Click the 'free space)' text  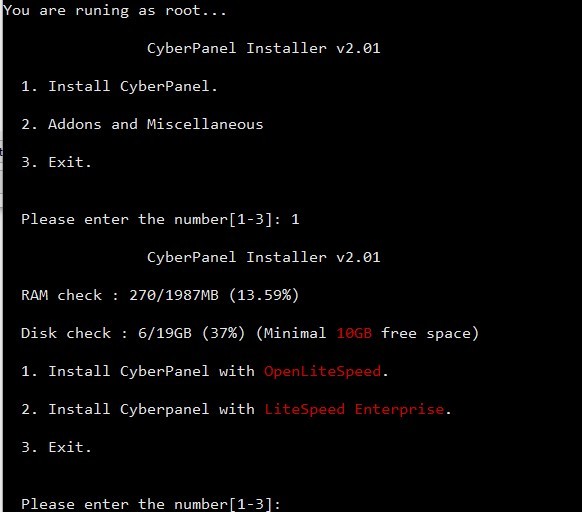[x=430, y=333]
